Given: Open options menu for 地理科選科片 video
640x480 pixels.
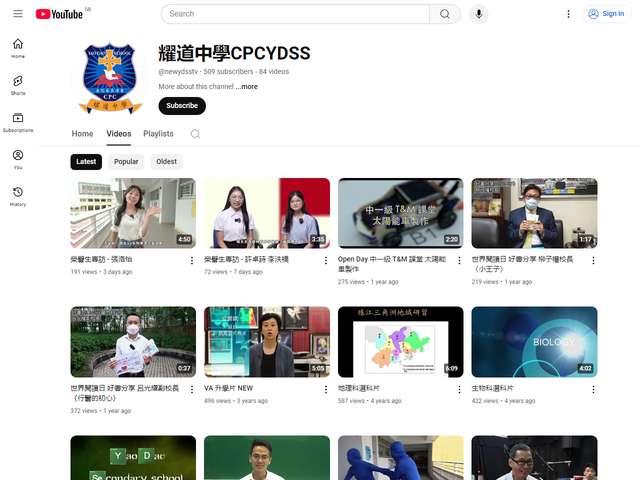Looking at the screenshot, I should point(459,390).
